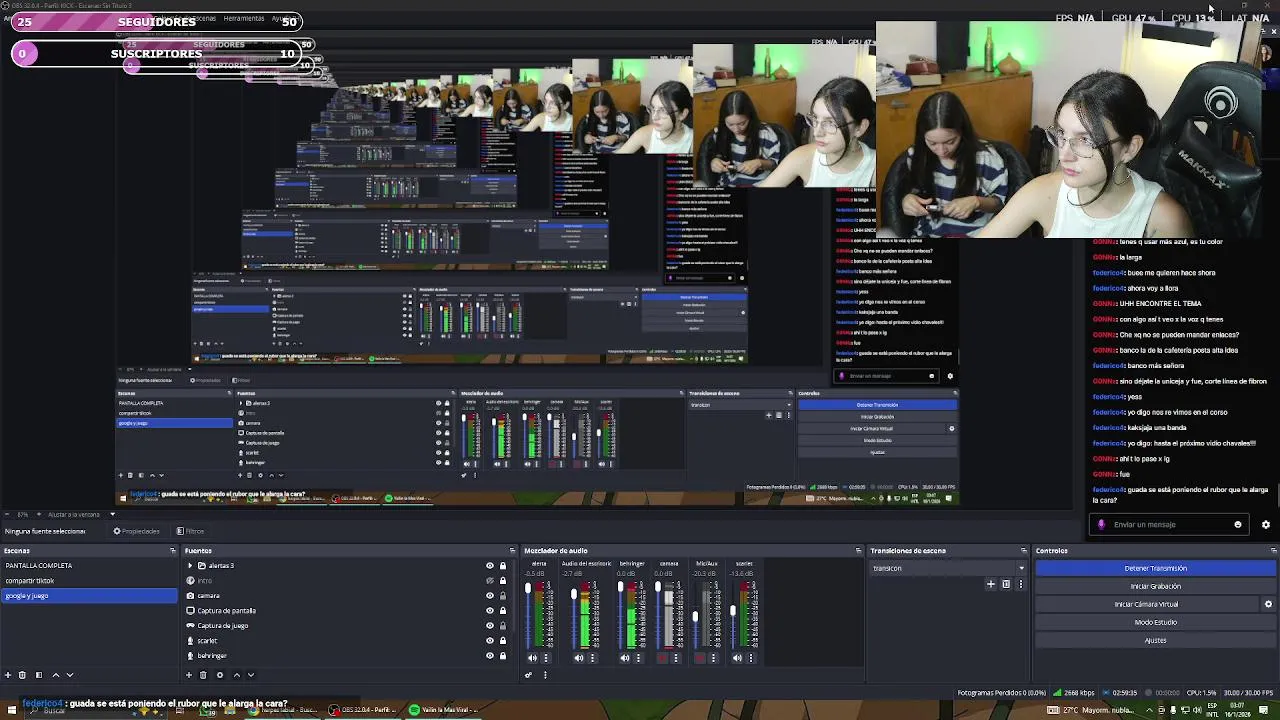Open the Windows notification center icon
Screen dimensions: 1280x720
point(1263,710)
